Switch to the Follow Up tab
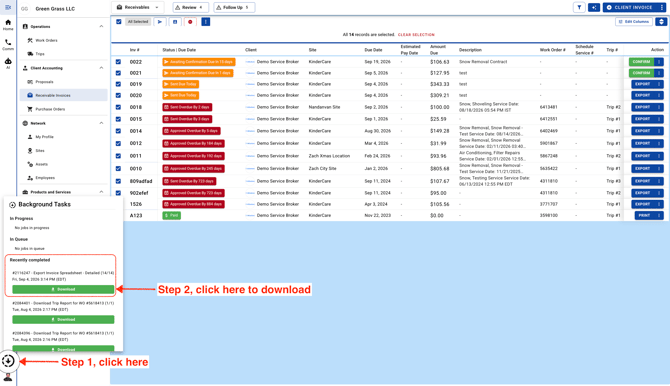Image resolution: width=670 pixels, height=386 pixels. 234,7
